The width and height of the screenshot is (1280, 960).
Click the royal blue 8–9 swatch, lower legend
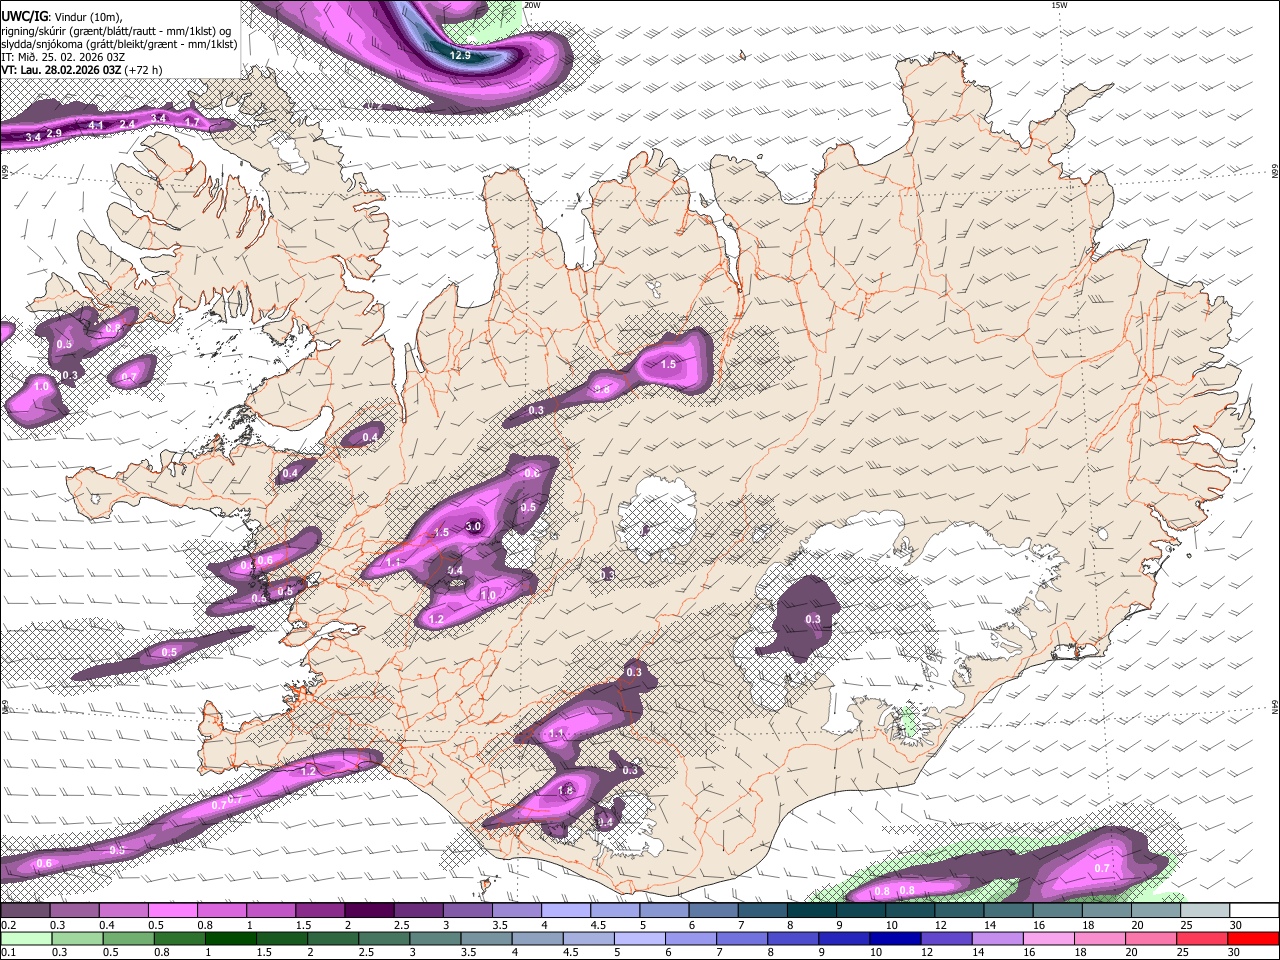794,938
